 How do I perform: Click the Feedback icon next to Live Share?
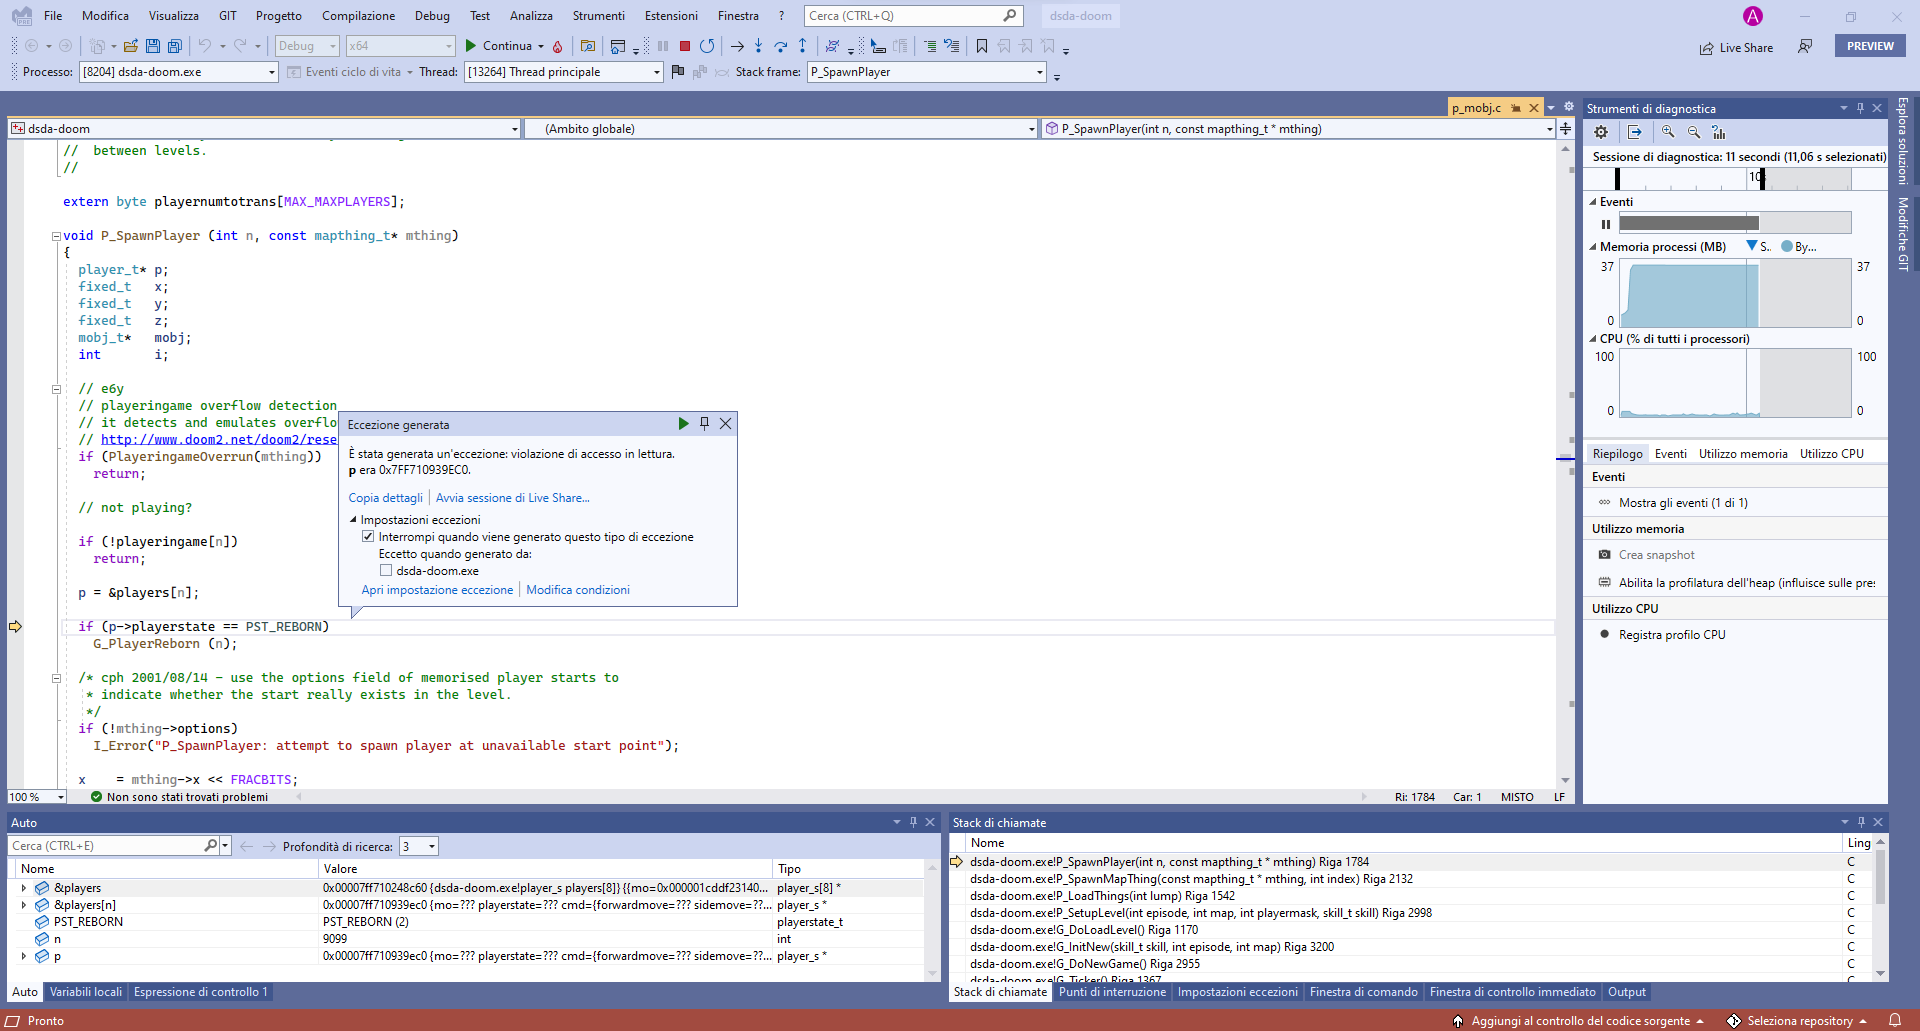coord(1805,47)
